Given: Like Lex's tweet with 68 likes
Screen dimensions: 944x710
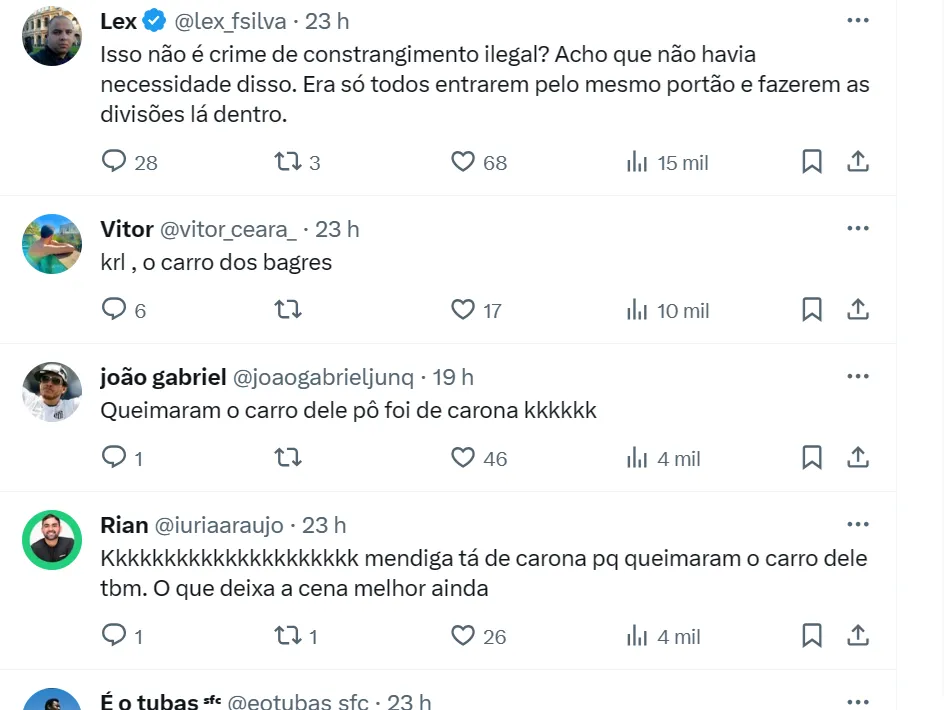Looking at the screenshot, I should (x=462, y=161).
